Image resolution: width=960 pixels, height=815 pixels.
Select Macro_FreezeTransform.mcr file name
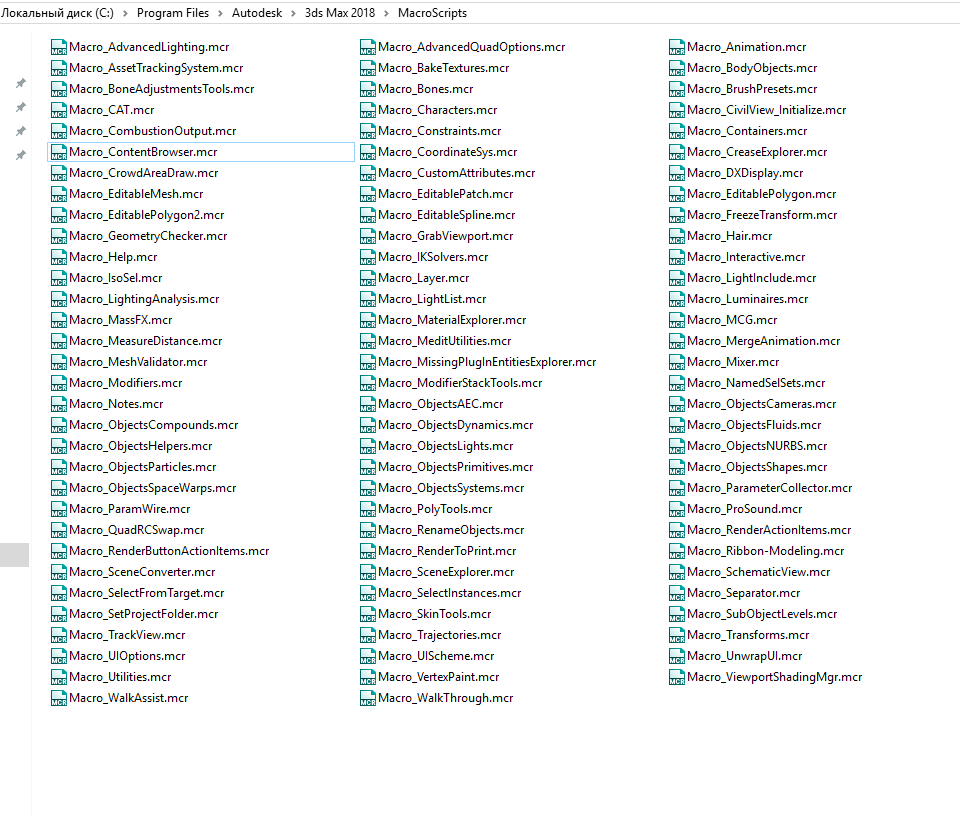(762, 215)
